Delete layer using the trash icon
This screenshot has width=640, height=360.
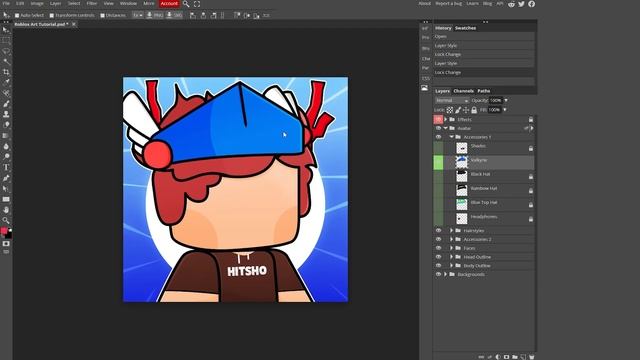coord(531,357)
